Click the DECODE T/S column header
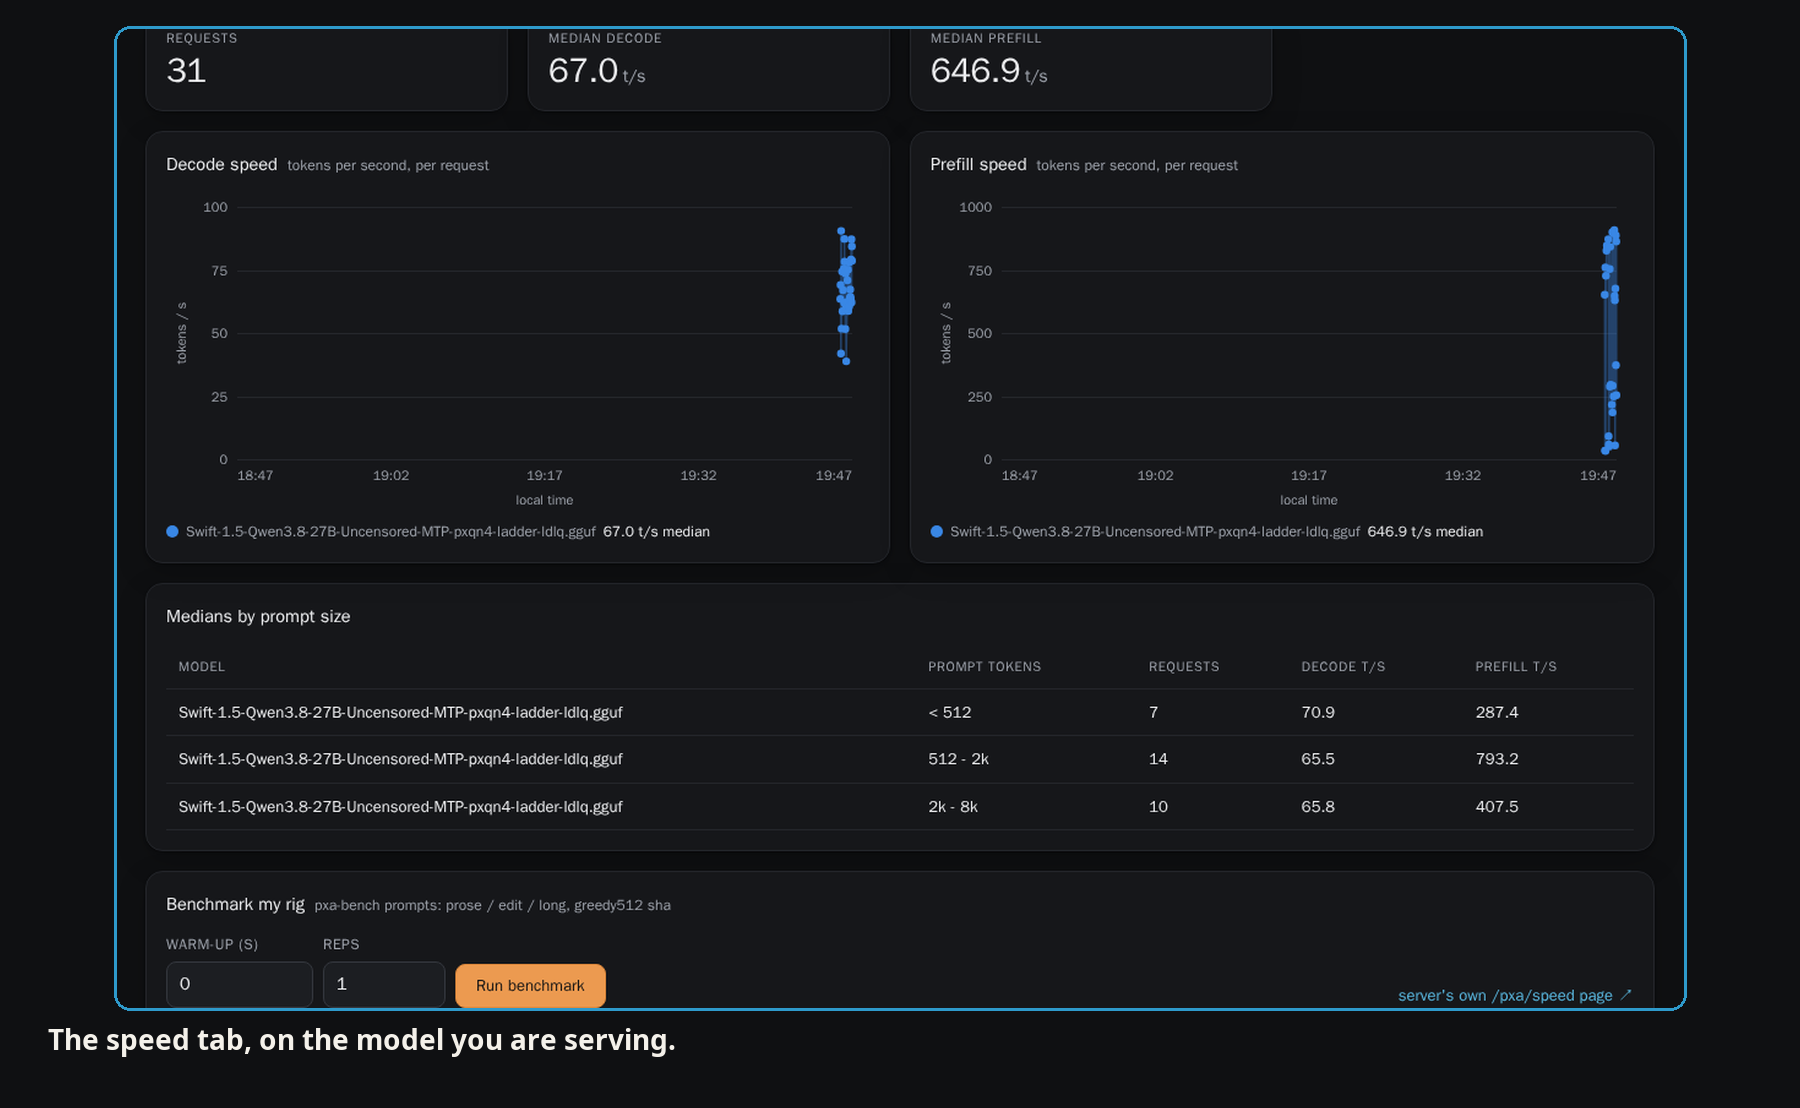The image size is (1800, 1108). pyautogui.click(x=1343, y=666)
